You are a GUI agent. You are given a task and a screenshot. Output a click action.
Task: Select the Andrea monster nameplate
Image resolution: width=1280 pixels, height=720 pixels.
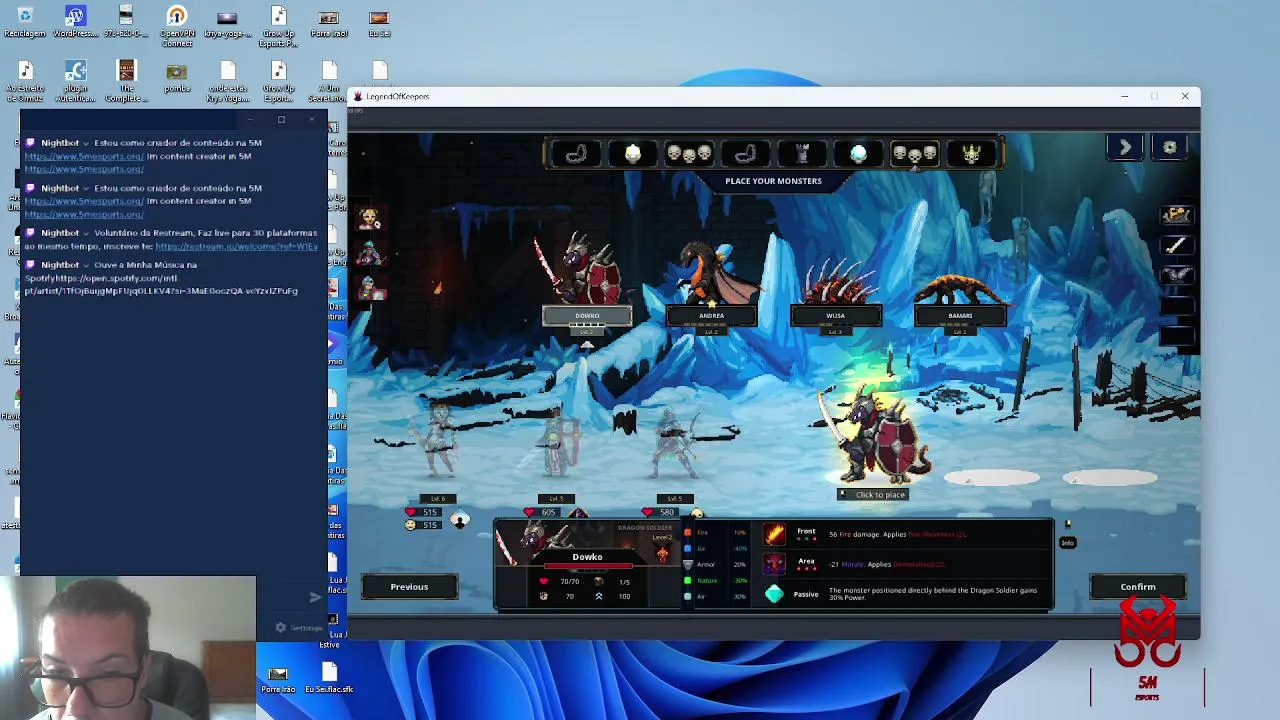point(711,316)
